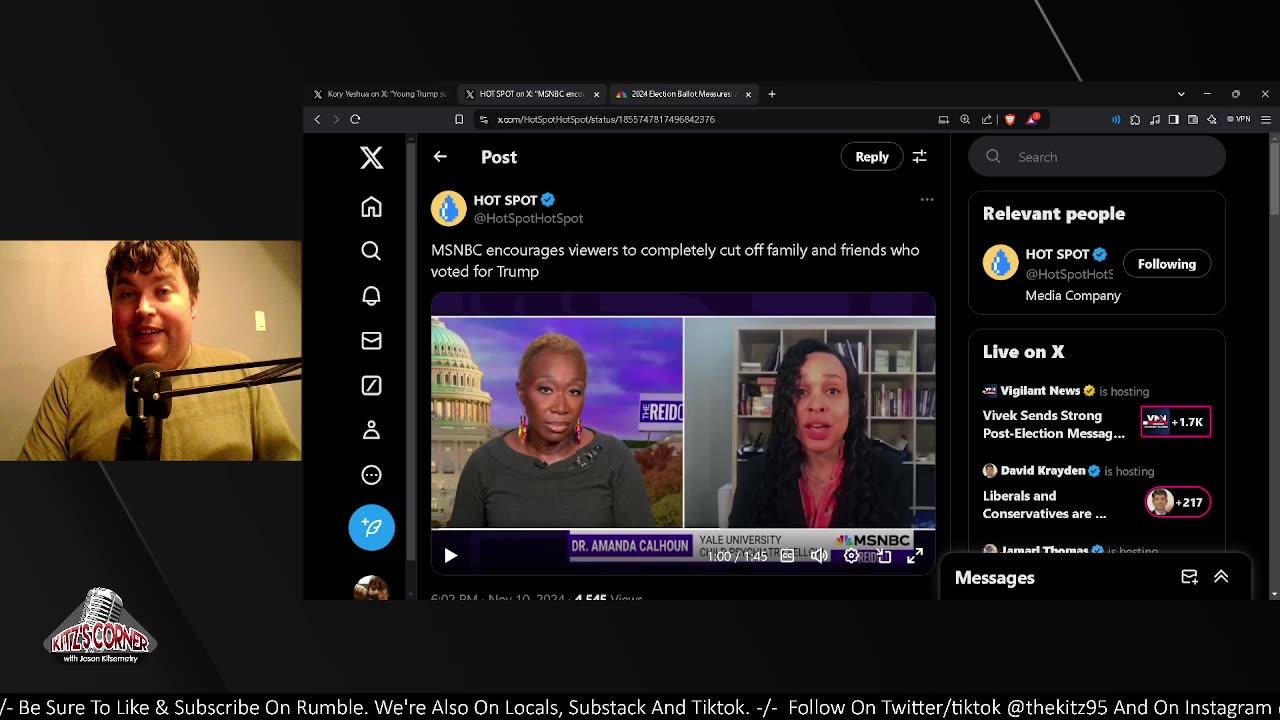The image size is (1280, 720).
Task: Go to Home in X sidebar
Action: pos(371,207)
